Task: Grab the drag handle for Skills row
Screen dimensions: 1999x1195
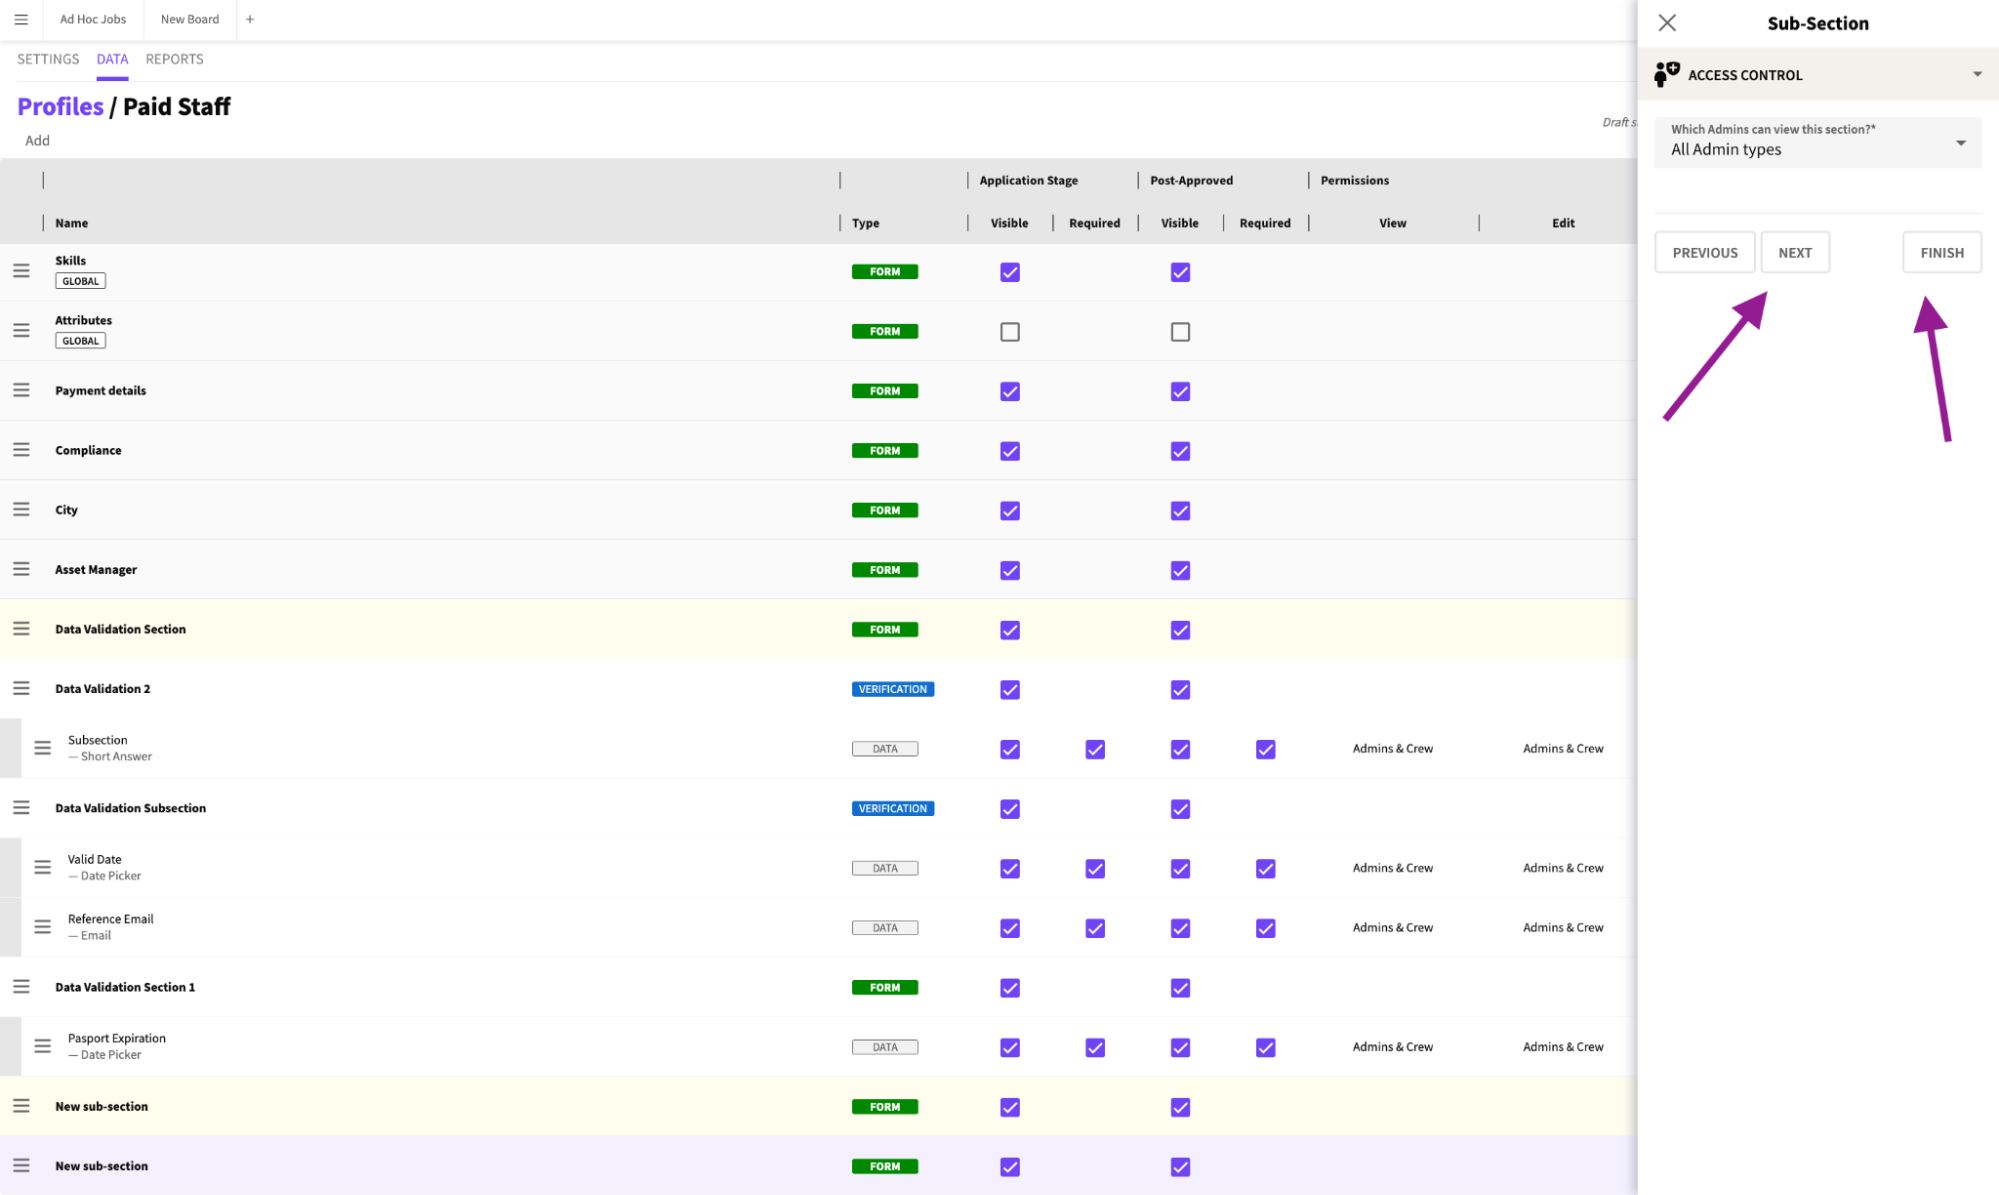Action: [21, 271]
